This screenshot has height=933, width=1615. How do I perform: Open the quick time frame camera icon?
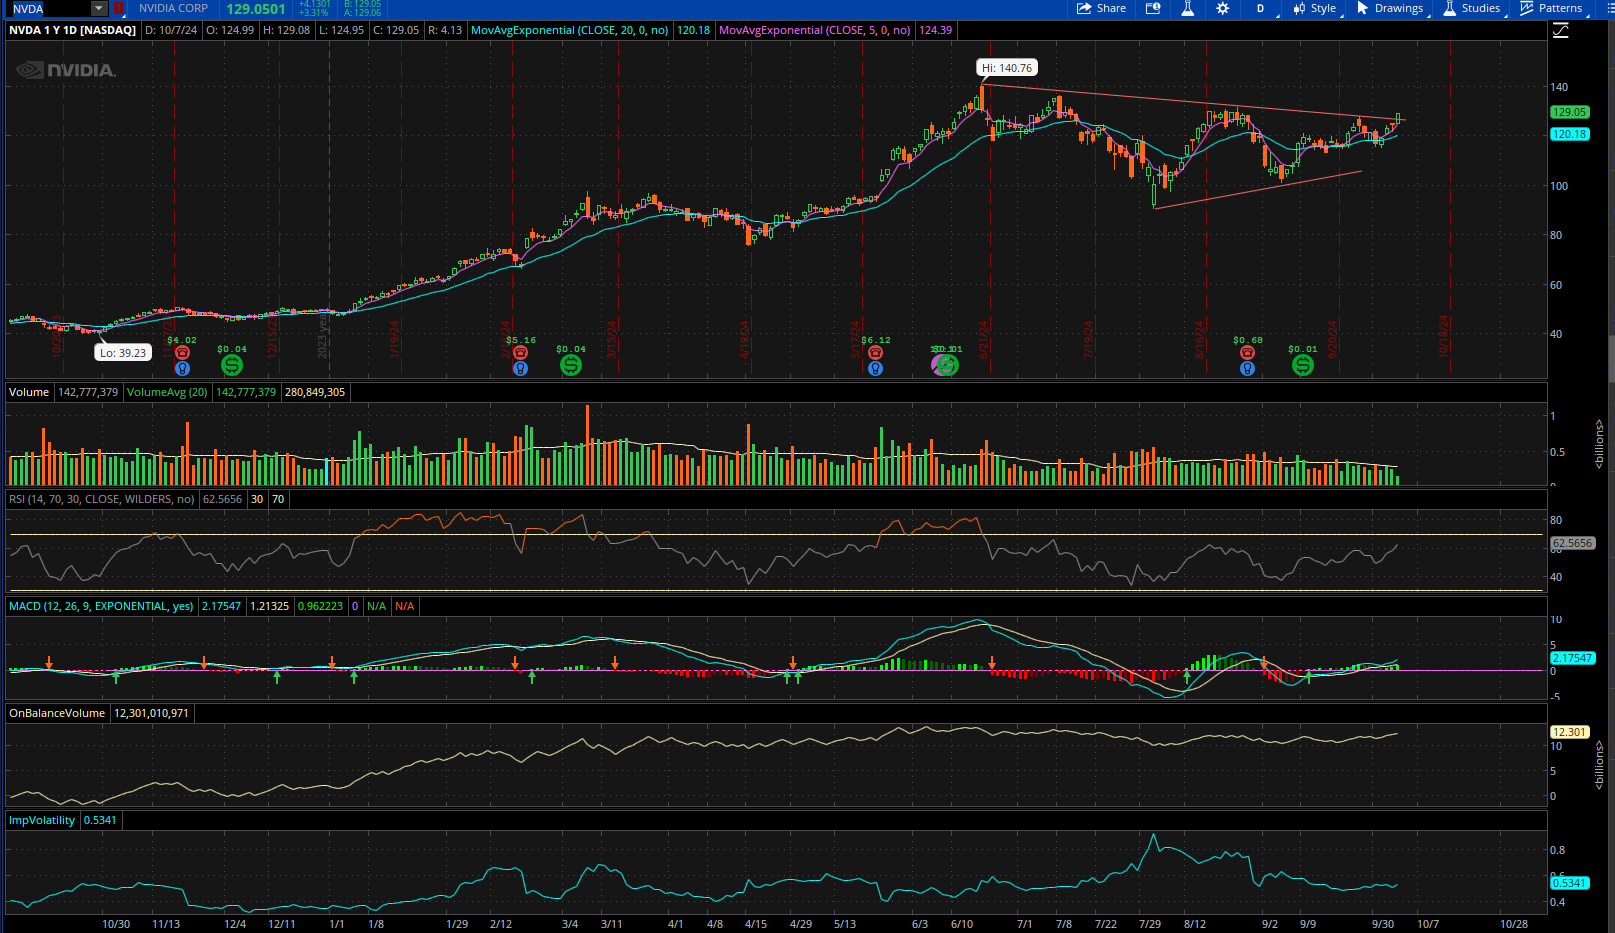pos(1153,8)
